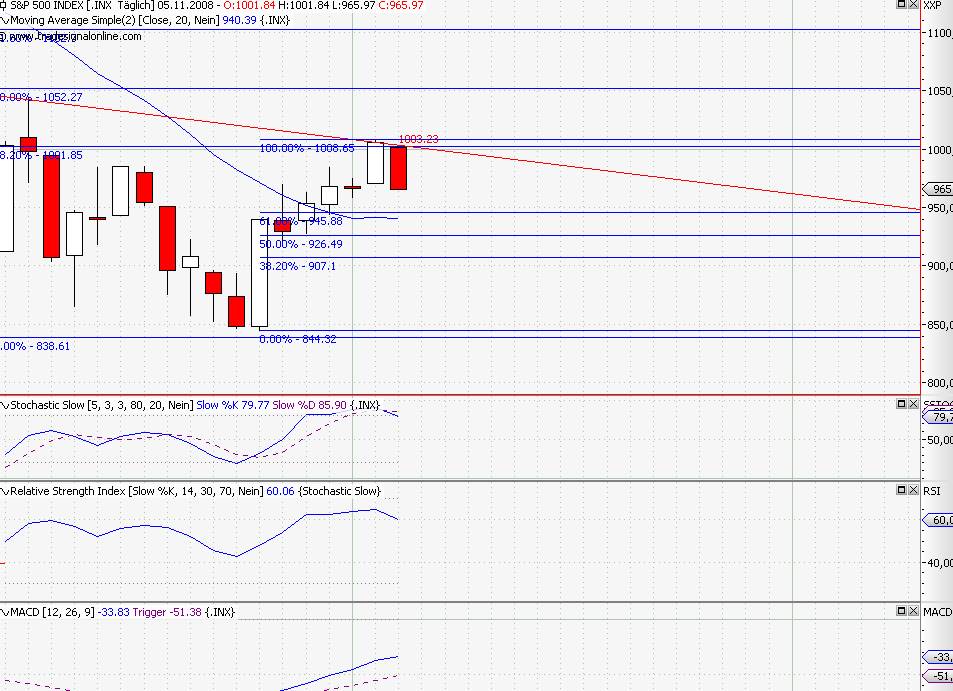This screenshot has width=953, height=691.
Task: Select the 0.00% - 844.32 Fibonacci label
Action: click(x=298, y=339)
